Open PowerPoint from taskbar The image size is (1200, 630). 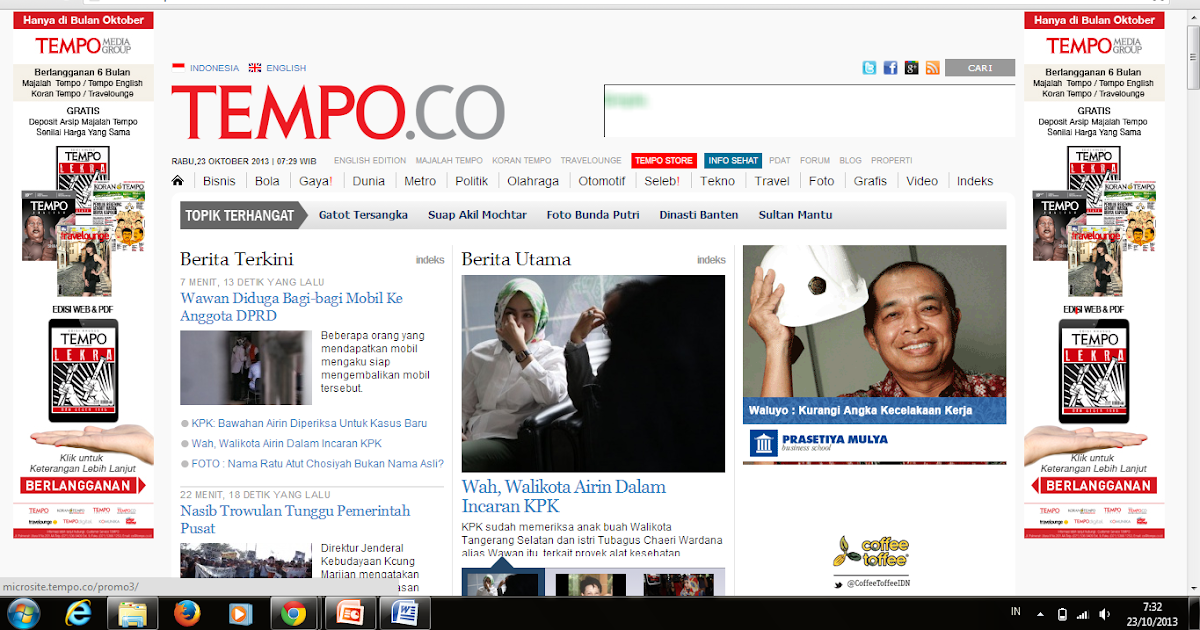(351, 613)
